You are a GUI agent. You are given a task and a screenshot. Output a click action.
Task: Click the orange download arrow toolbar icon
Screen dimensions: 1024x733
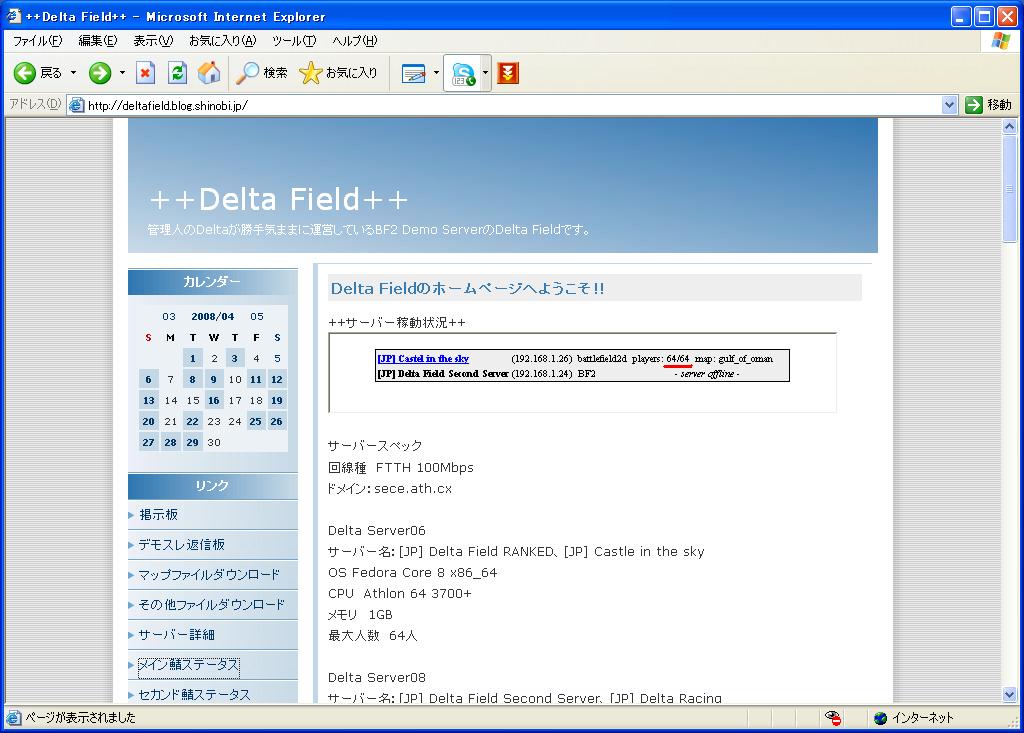[507, 73]
